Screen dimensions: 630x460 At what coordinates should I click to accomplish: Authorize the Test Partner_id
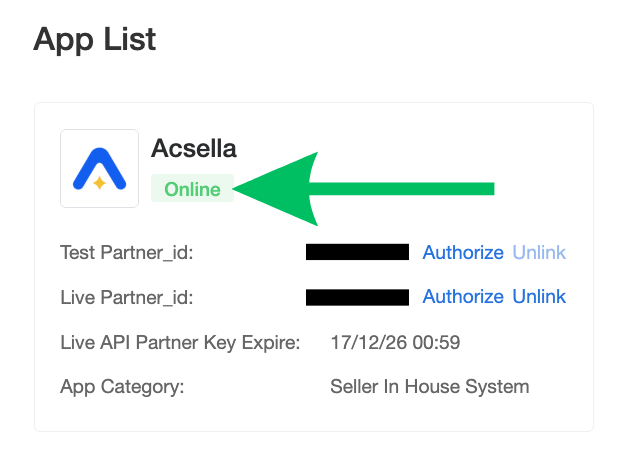point(463,253)
